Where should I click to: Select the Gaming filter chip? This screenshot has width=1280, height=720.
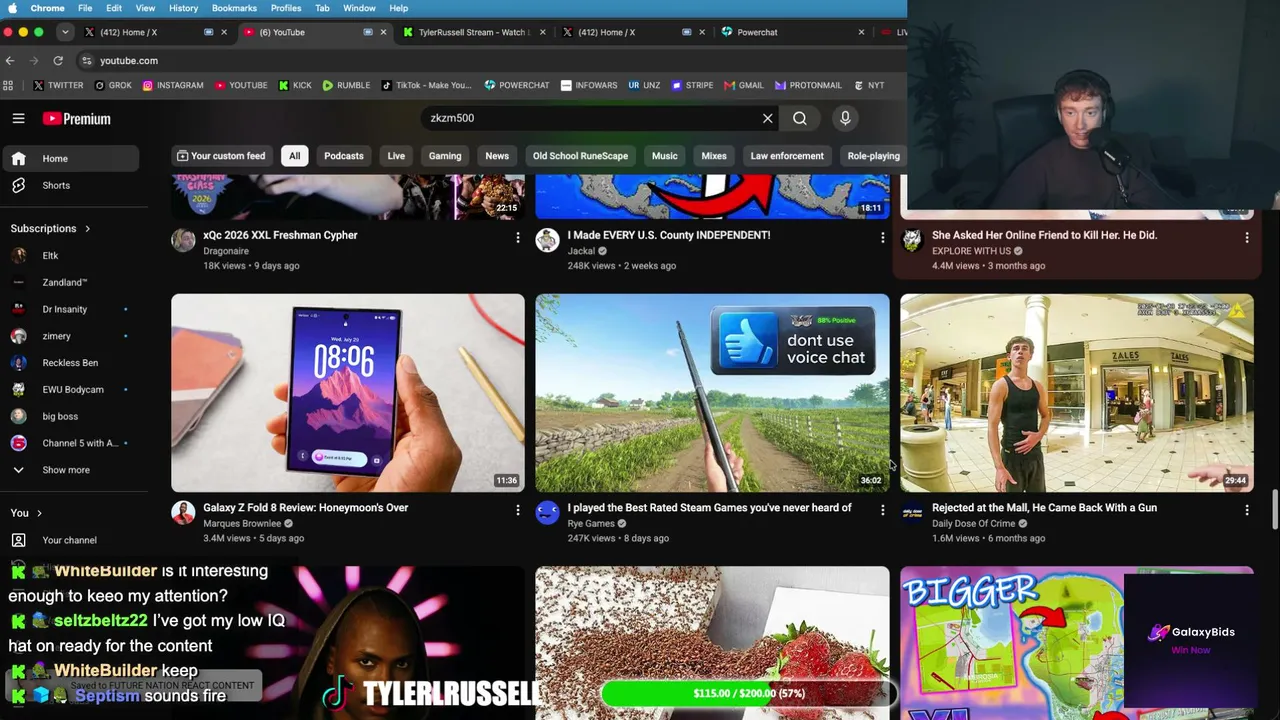tap(445, 156)
